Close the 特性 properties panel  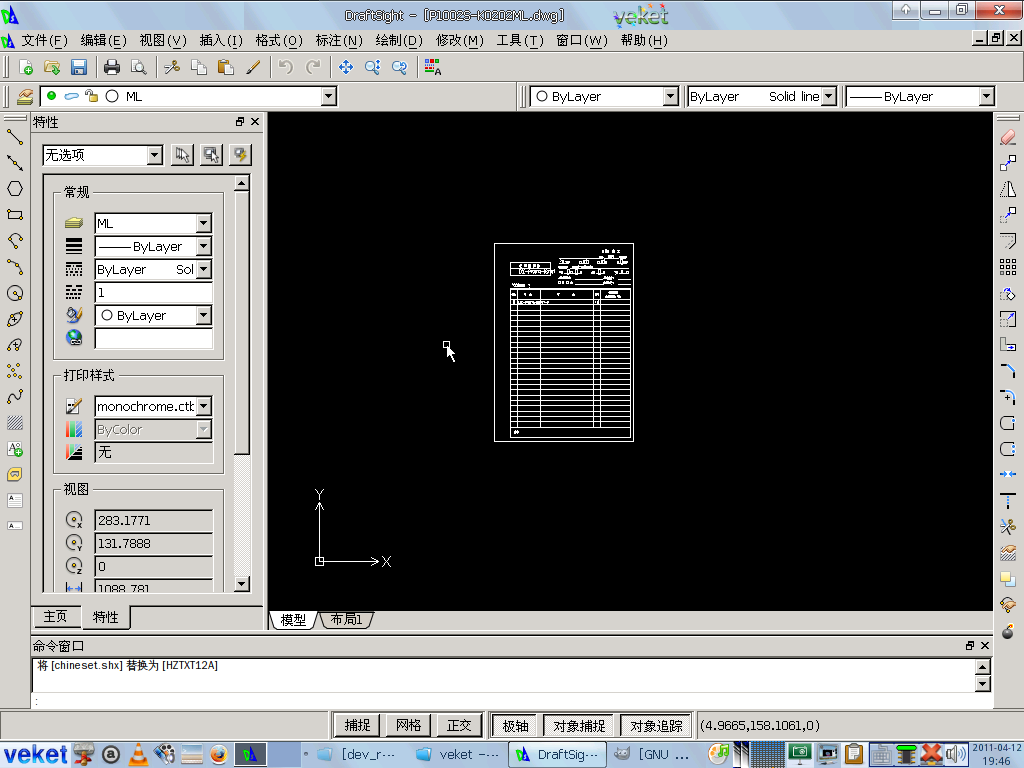(255, 121)
